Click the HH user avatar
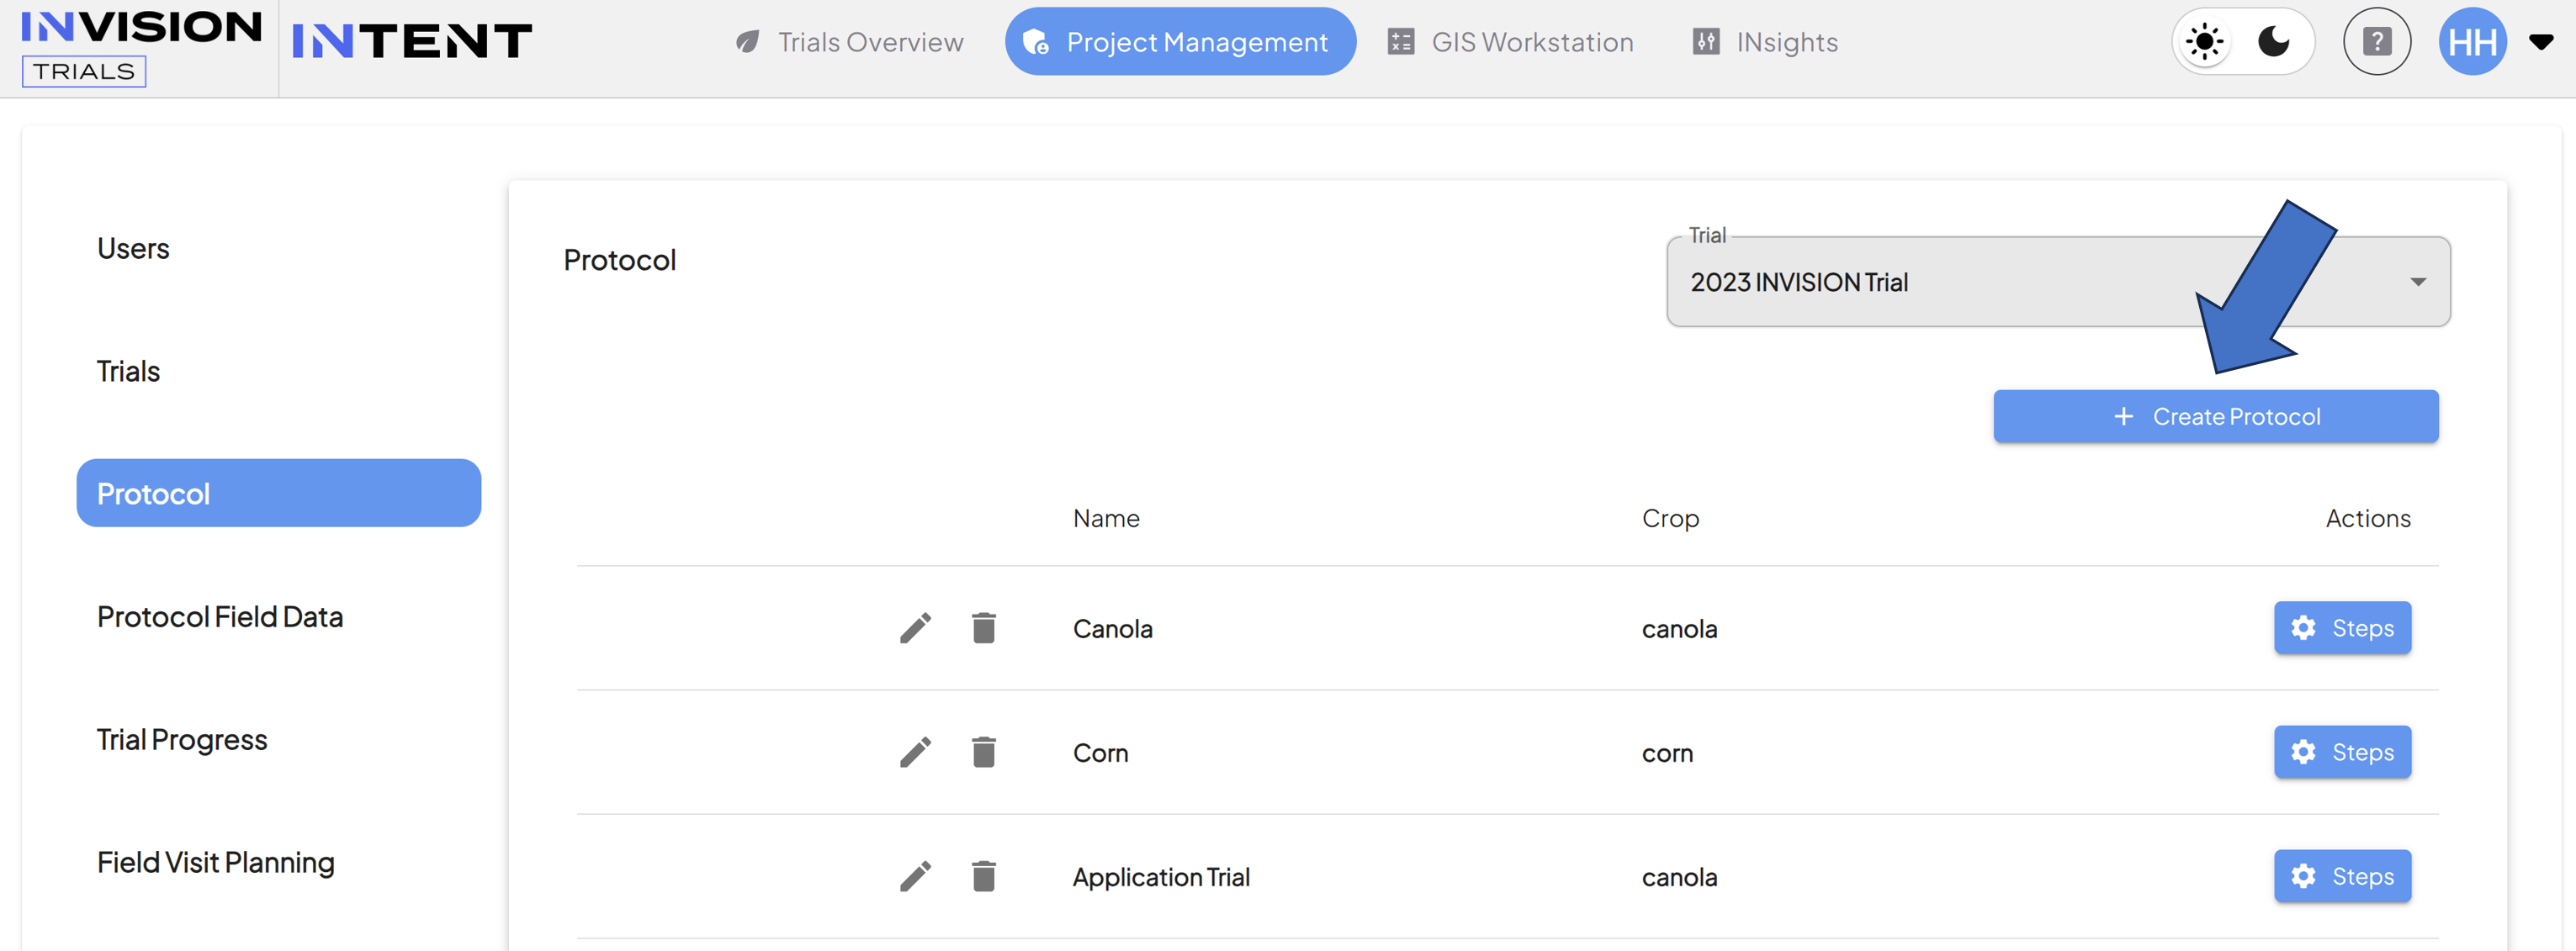The width and height of the screenshot is (2576, 951). (x=2472, y=42)
